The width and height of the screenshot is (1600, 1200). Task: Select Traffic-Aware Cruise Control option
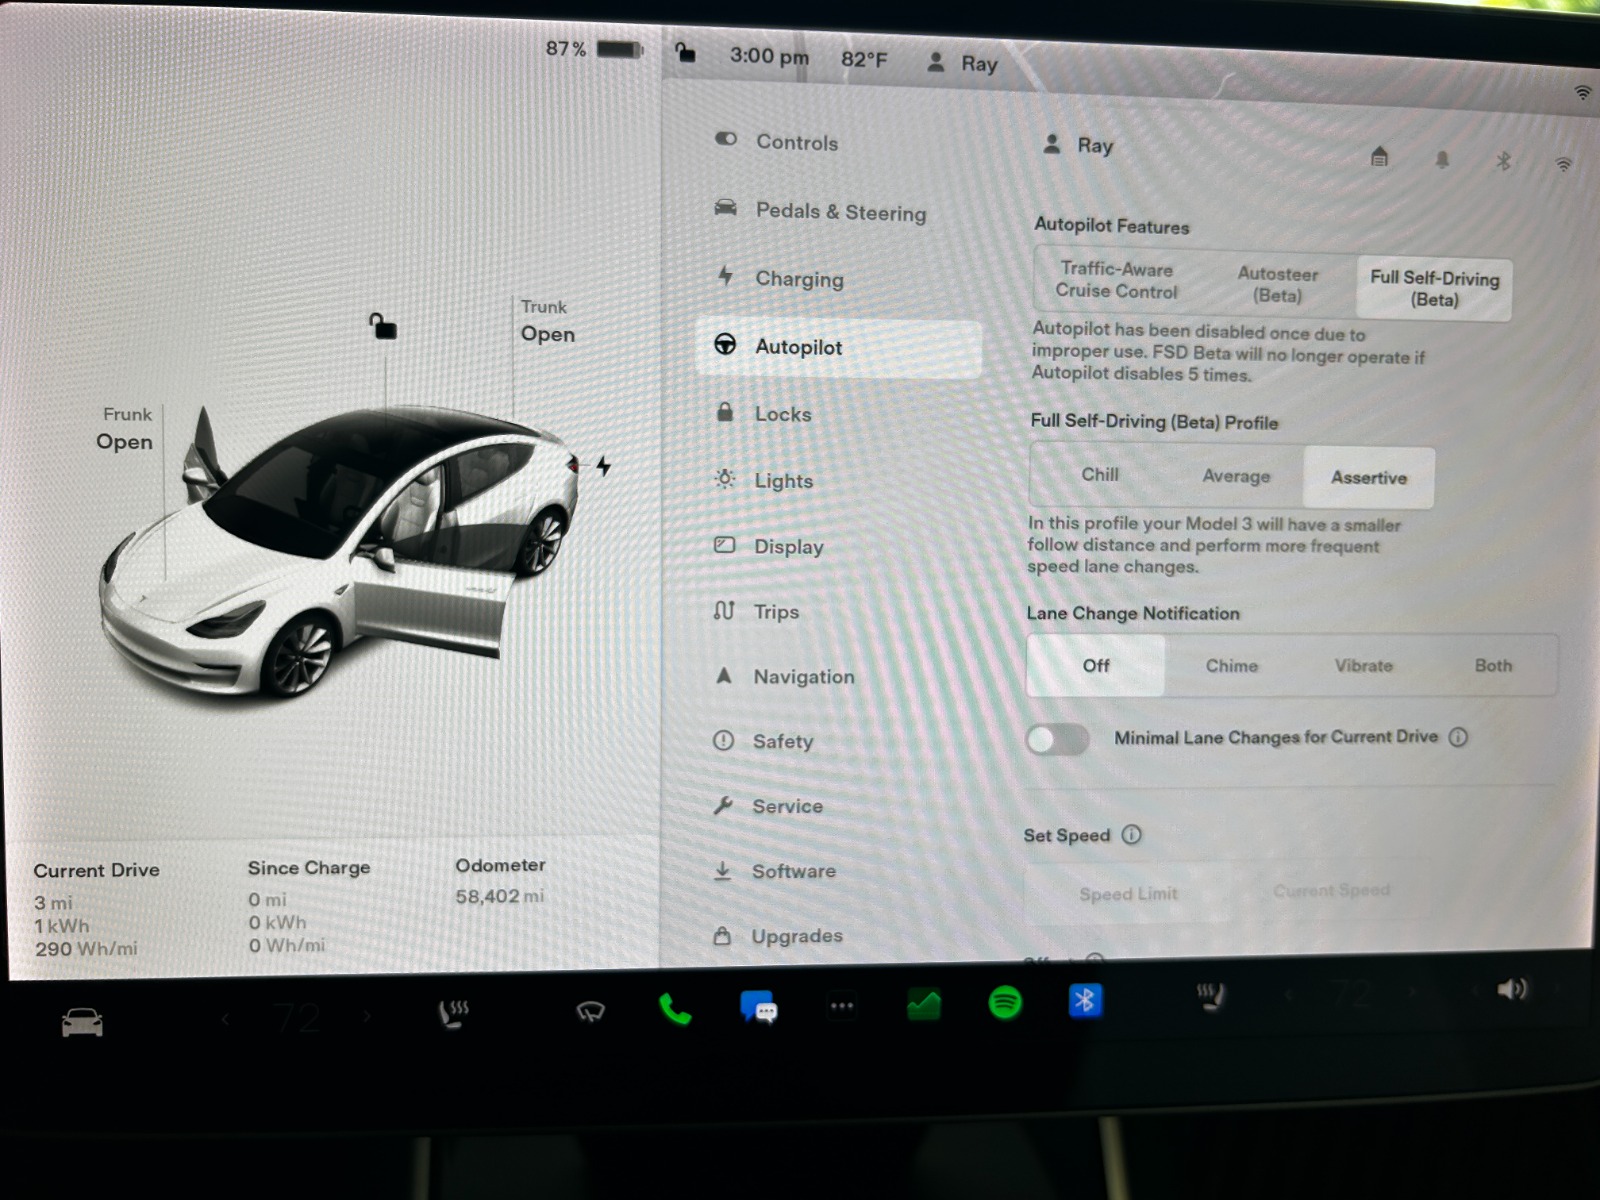point(1116,280)
